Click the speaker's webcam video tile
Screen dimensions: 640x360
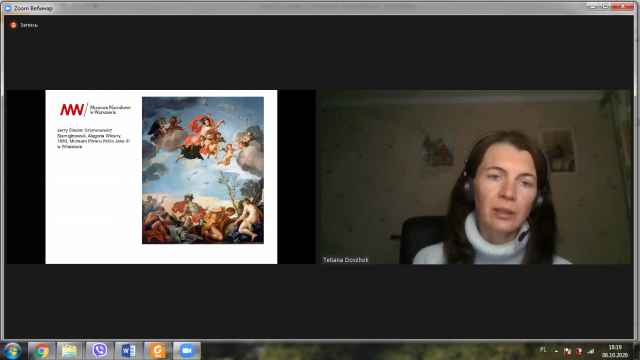[476, 177]
